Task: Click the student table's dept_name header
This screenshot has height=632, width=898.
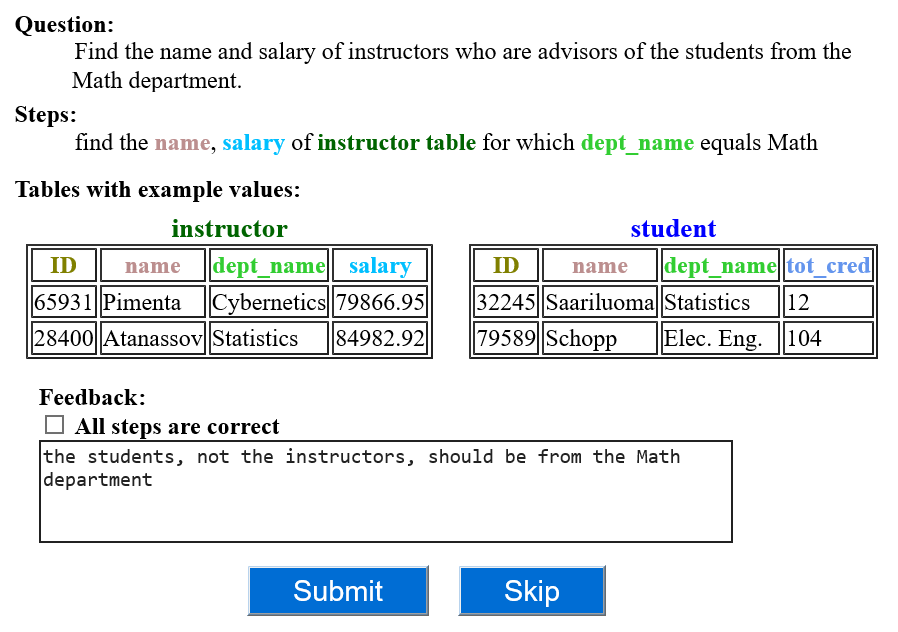Action: pyautogui.click(x=720, y=265)
